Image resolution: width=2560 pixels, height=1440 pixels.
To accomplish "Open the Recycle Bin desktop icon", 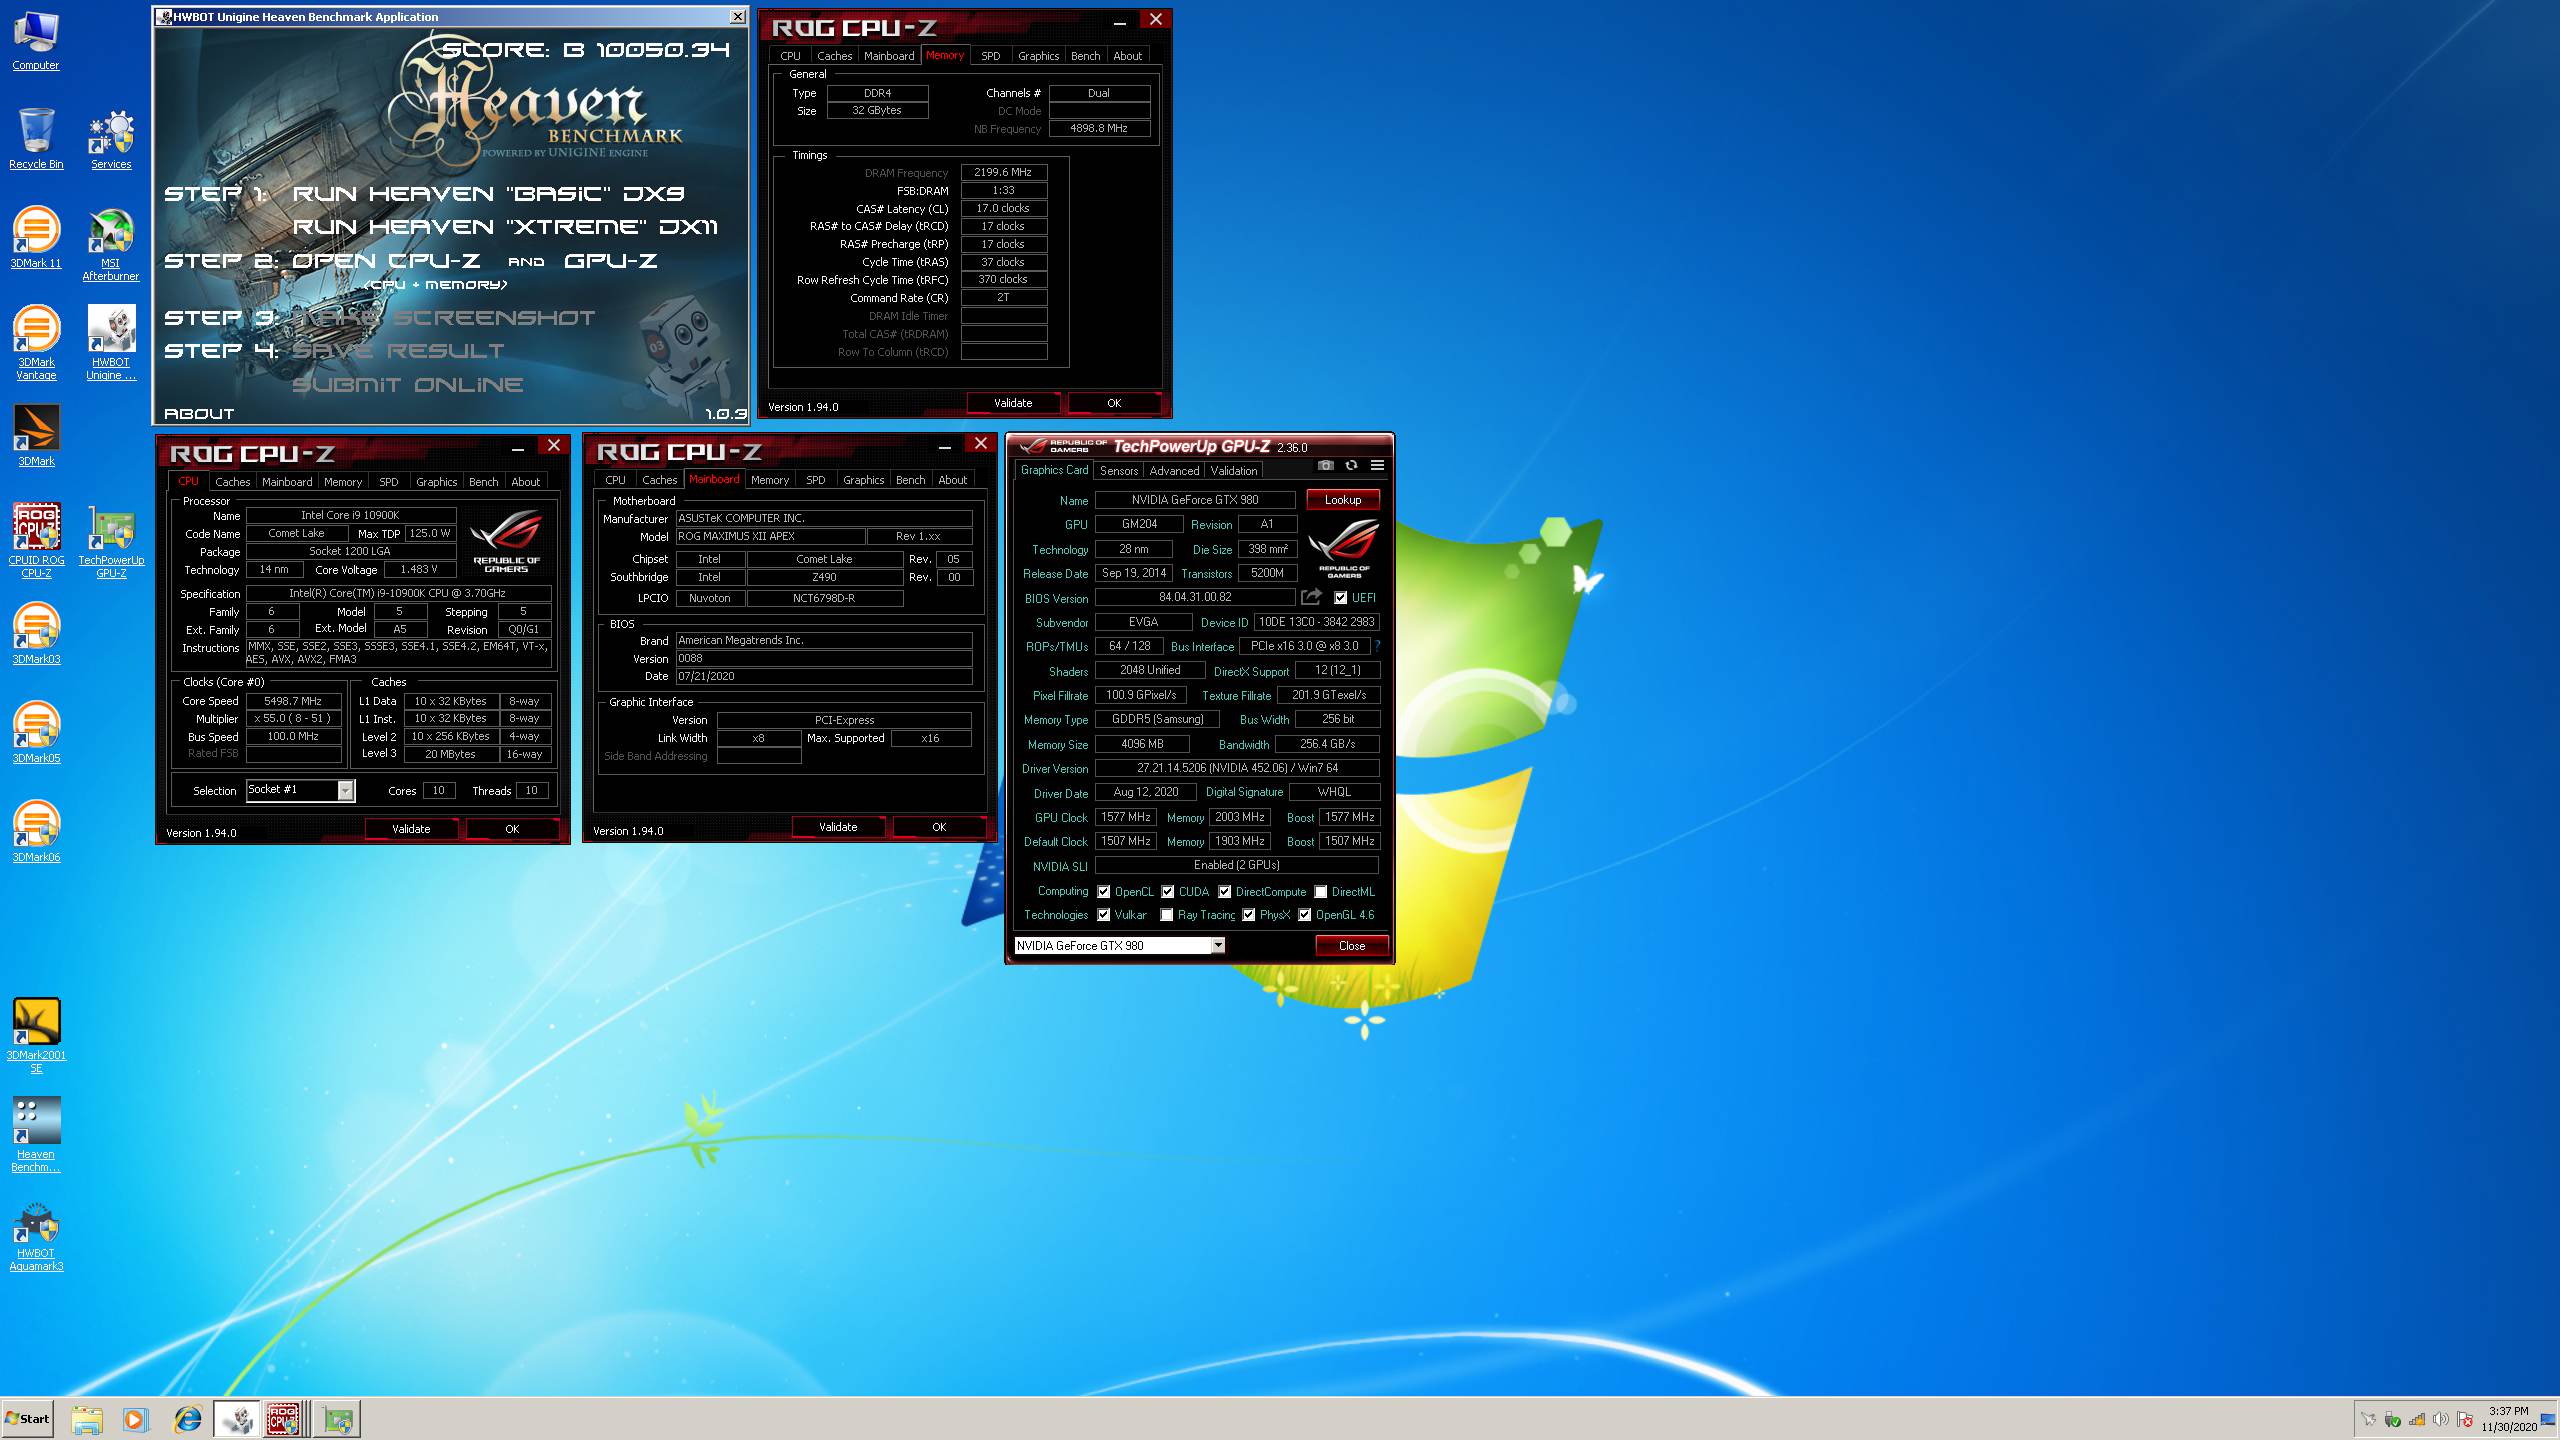I will coord(36,139).
